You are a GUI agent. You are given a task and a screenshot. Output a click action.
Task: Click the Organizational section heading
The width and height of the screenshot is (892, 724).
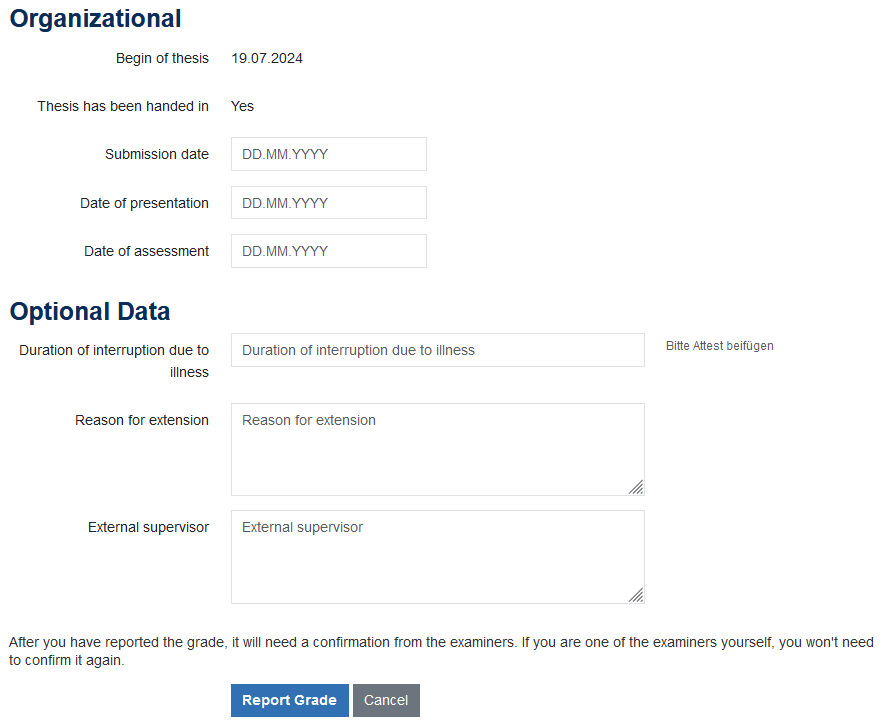tap(96, 18)
